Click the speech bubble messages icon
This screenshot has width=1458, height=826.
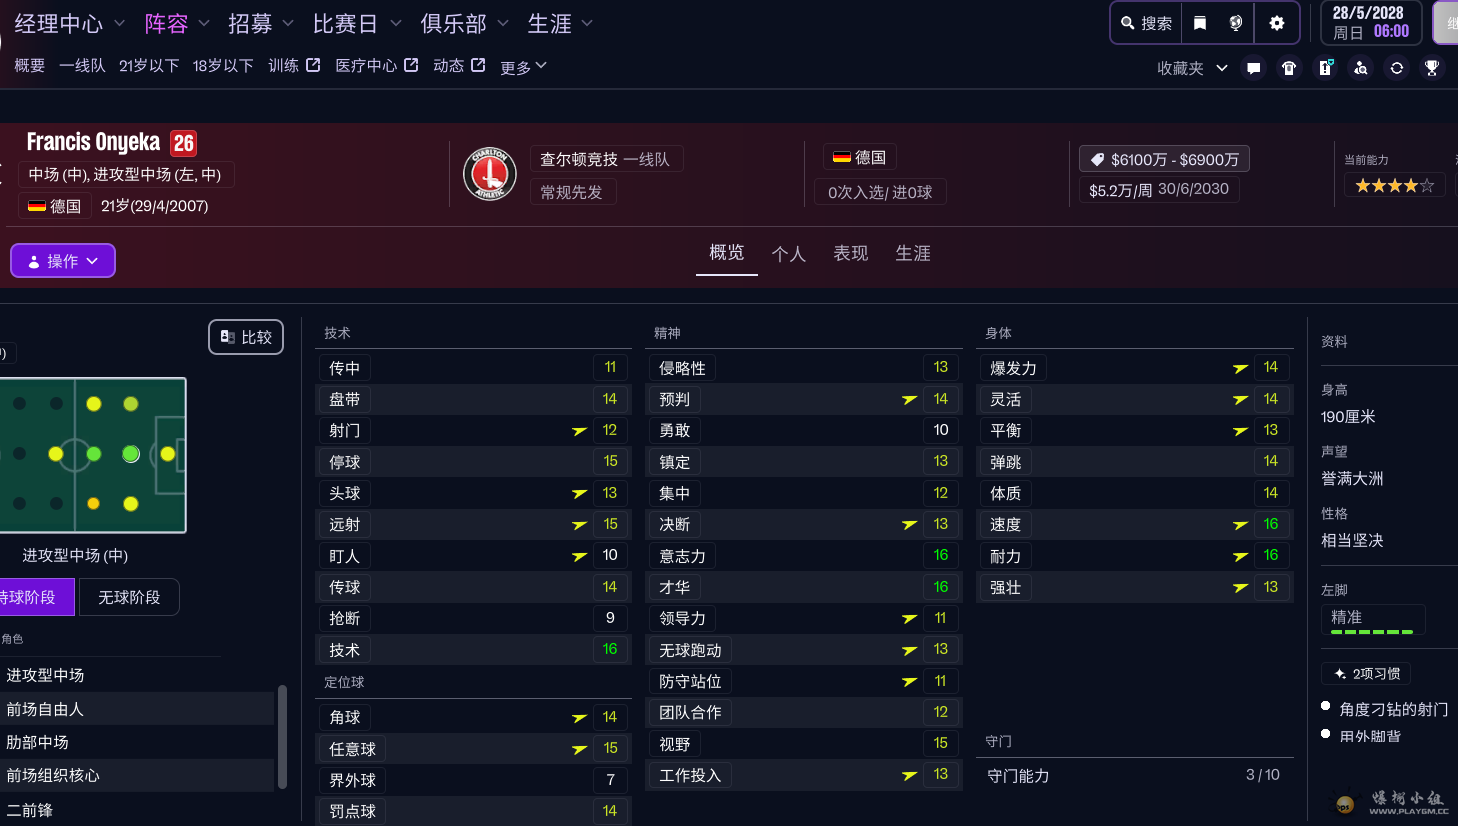pos(1253,68)
